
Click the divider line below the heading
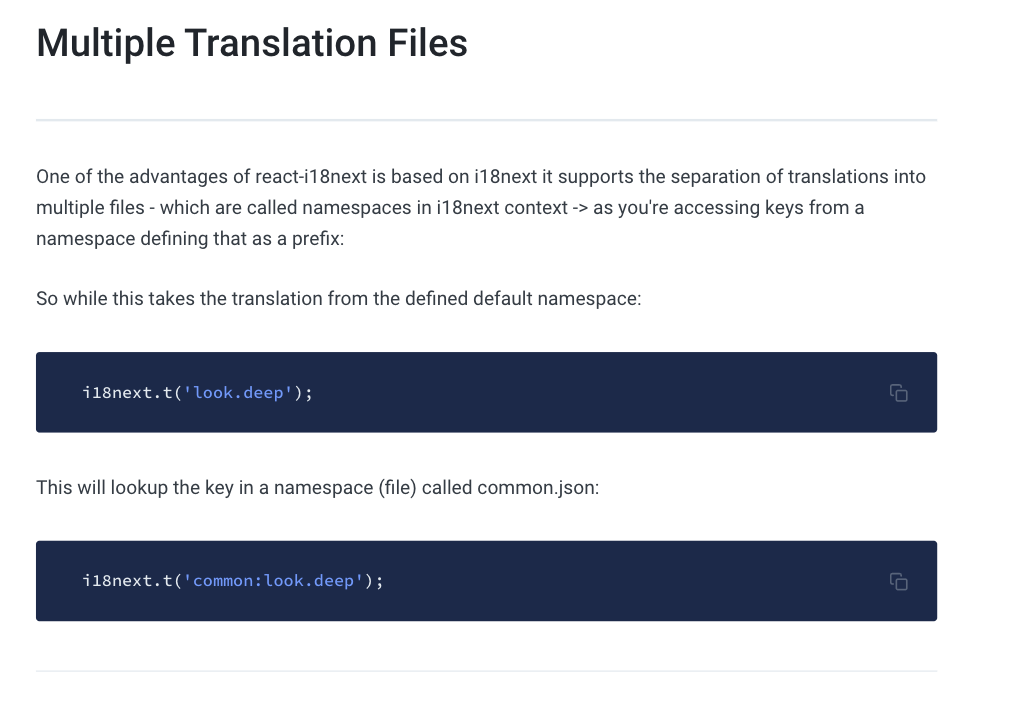click(486, 120)
